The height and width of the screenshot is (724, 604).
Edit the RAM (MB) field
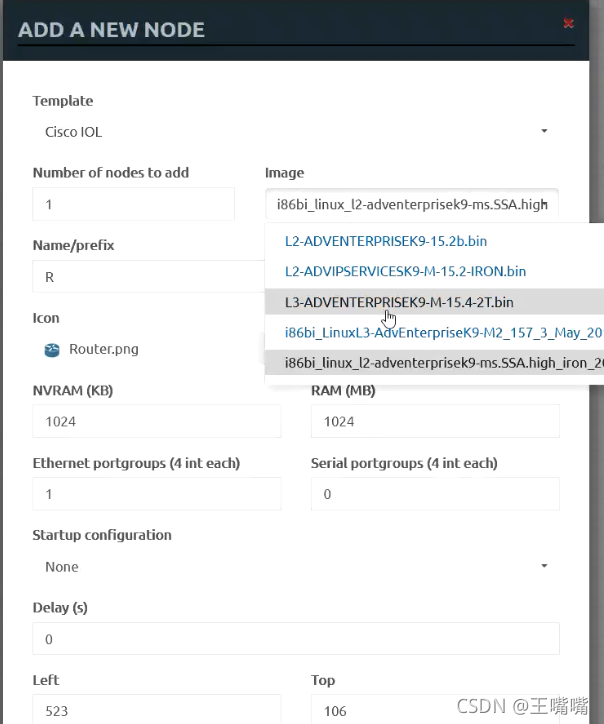pyautogui.click(x=435, y=421)
